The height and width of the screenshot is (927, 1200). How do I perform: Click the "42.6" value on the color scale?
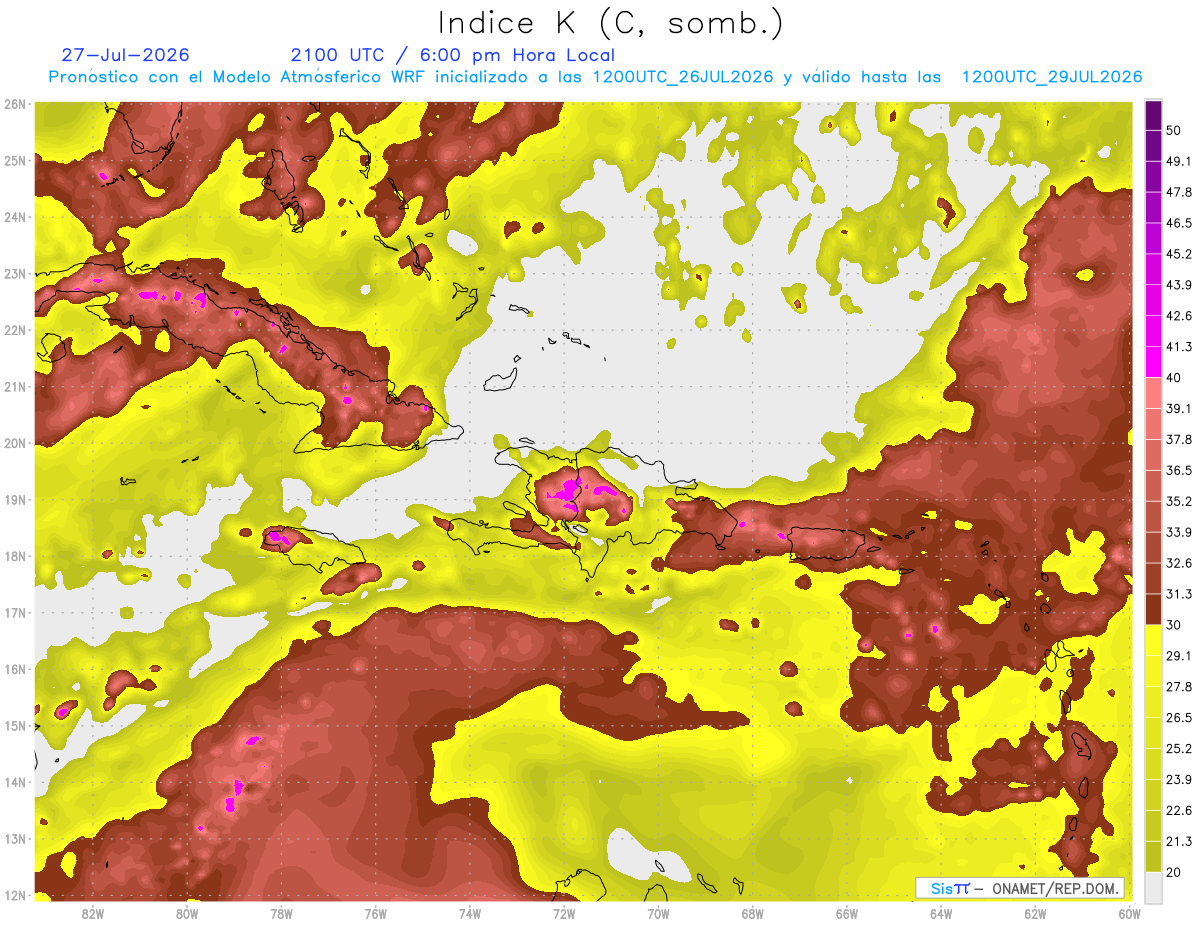(x=1179, y=316)
